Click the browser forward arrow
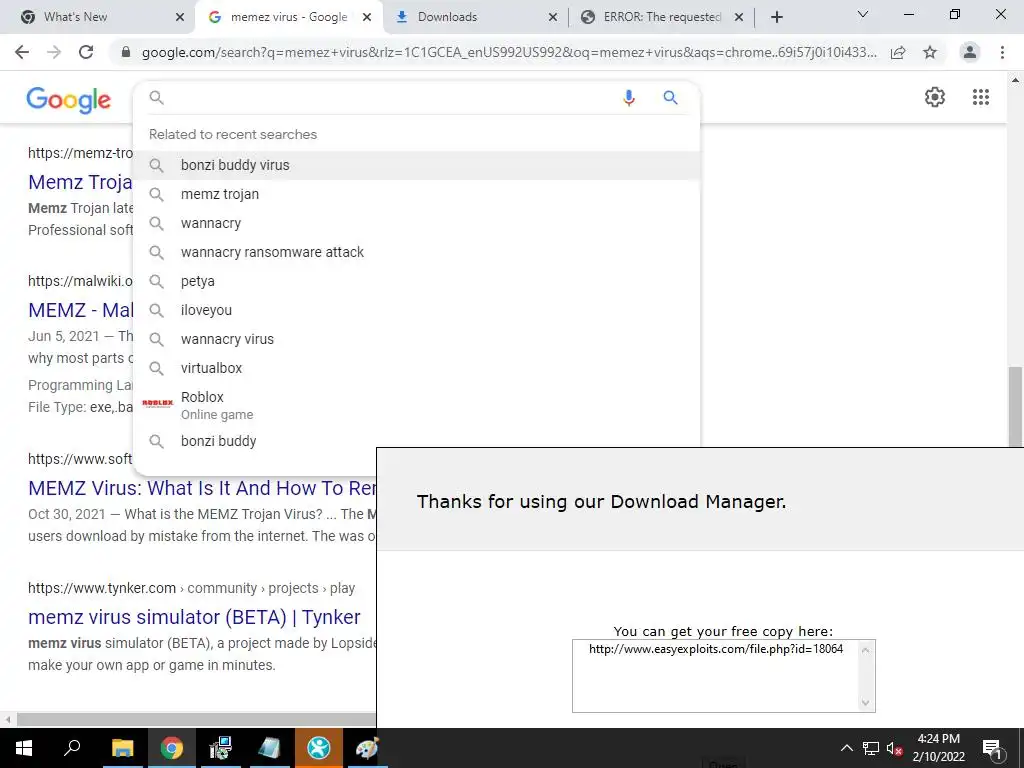 pos(54,52)
